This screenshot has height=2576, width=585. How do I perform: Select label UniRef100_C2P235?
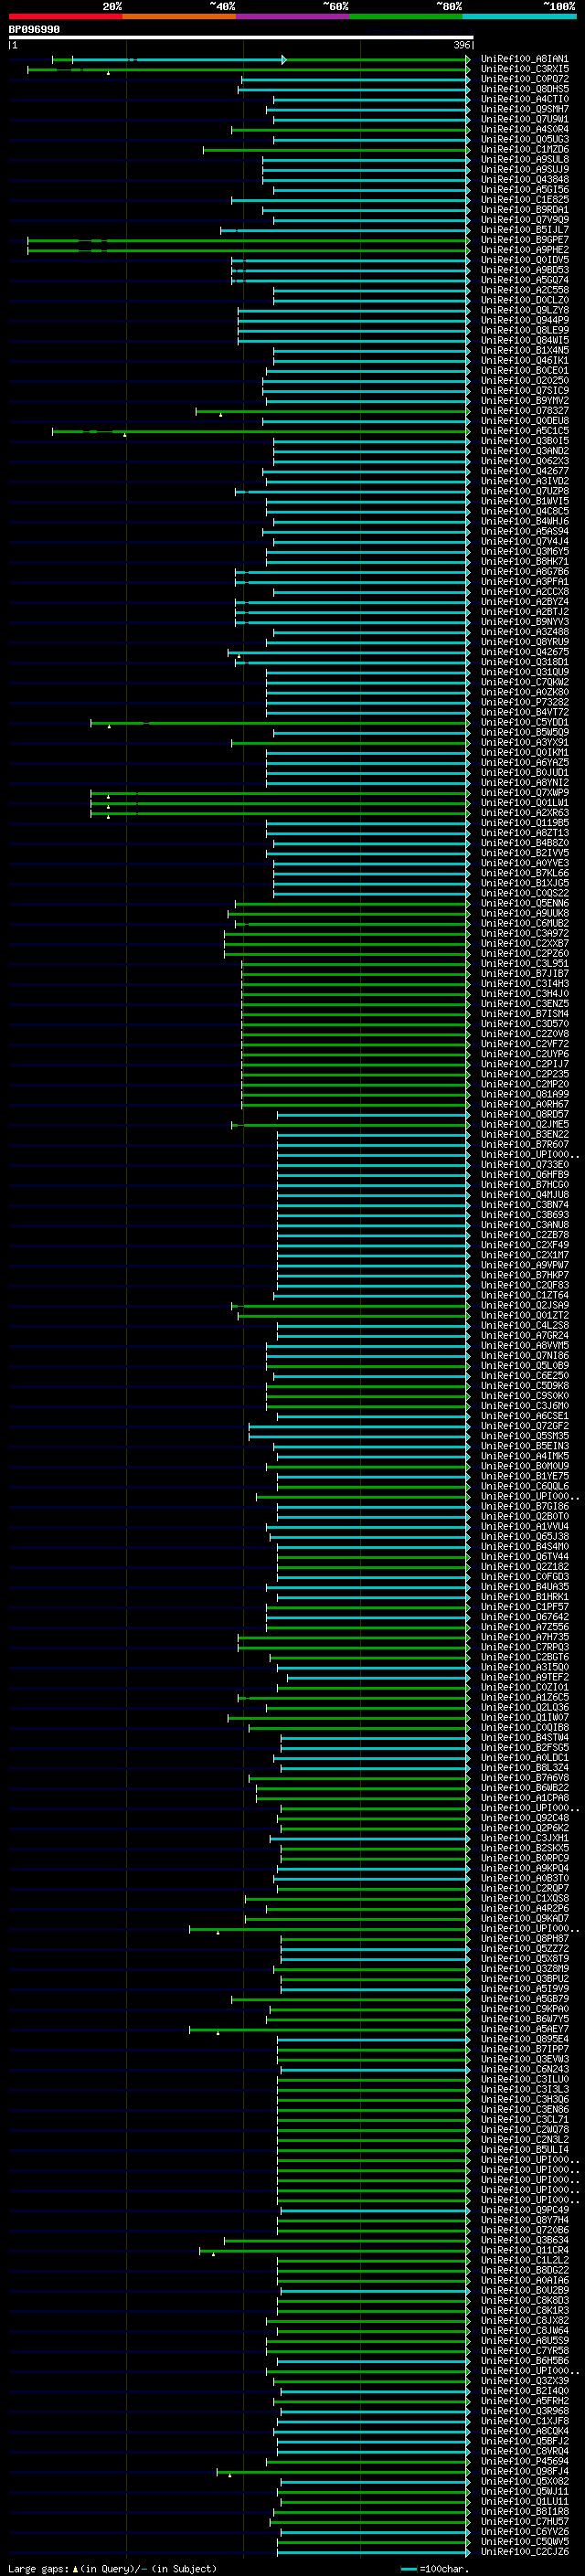click(x=524, y=1074)
